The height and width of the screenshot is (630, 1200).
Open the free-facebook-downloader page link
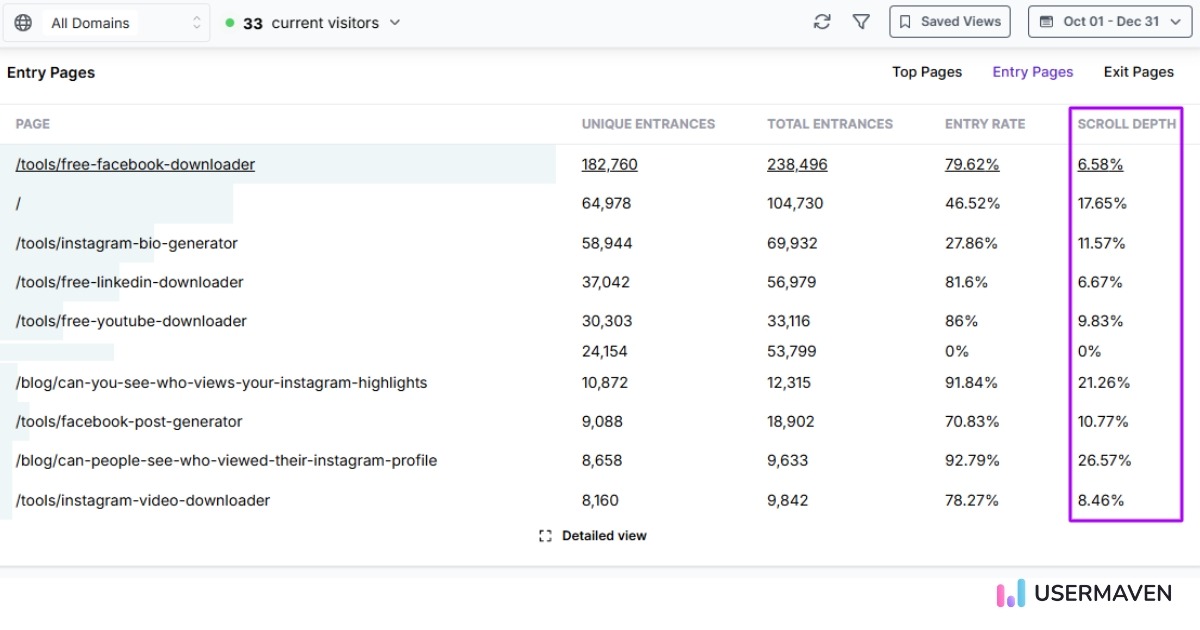[134, 164]
